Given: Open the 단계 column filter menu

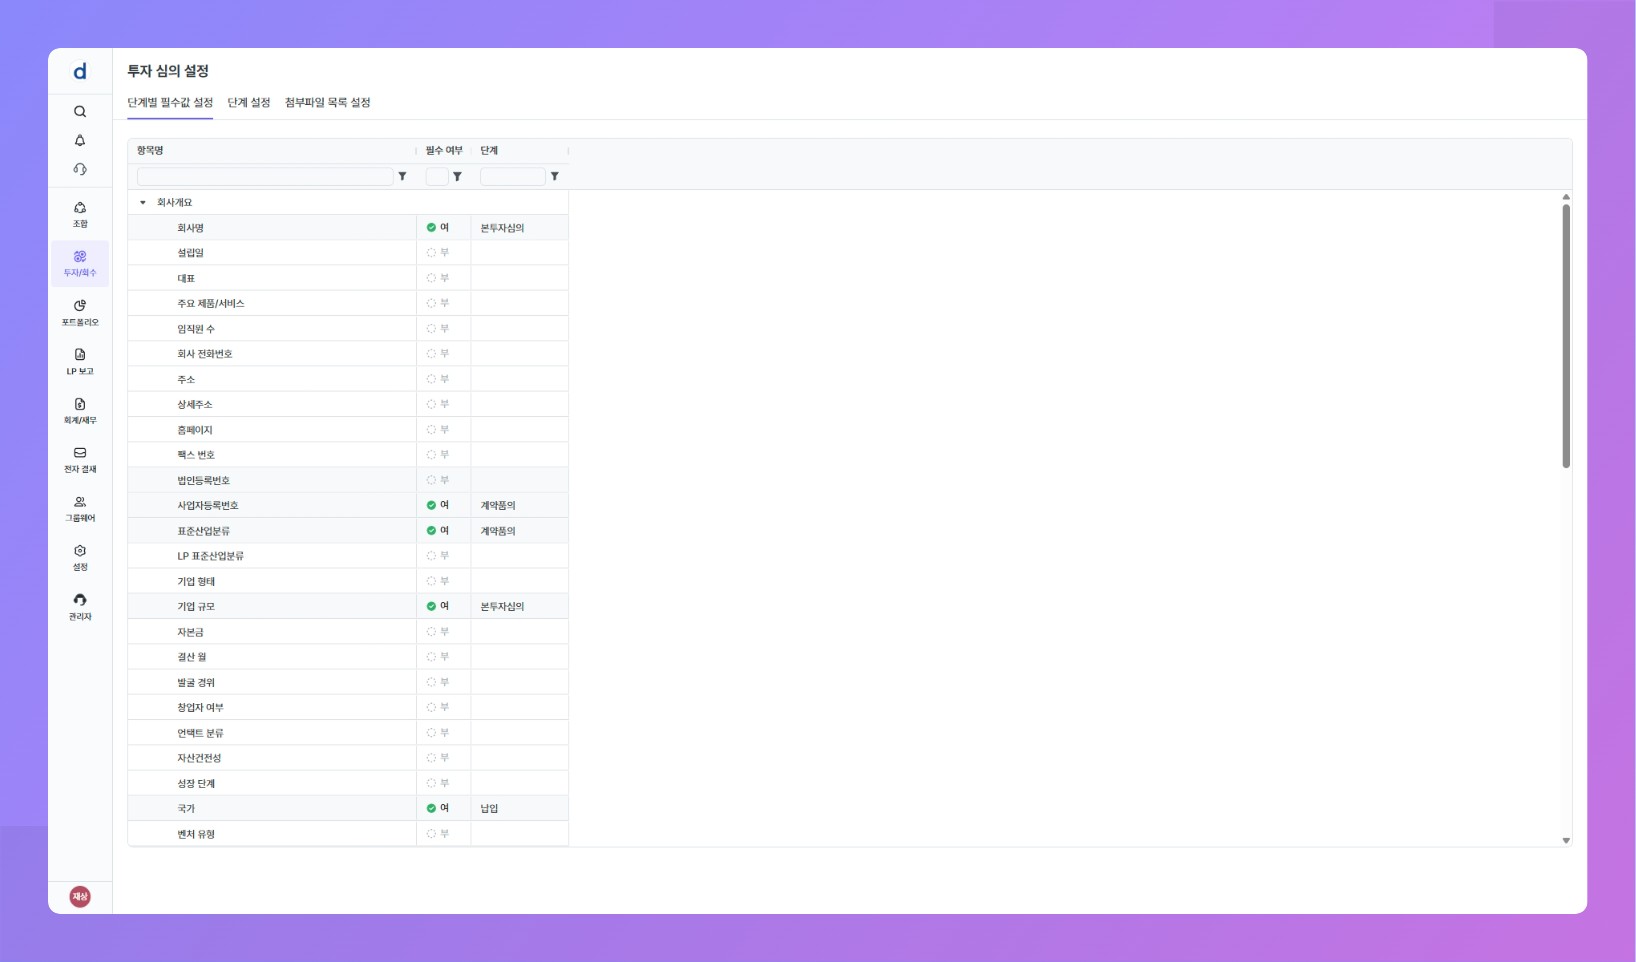Looking at the screenshot, I should coord(555,177).
